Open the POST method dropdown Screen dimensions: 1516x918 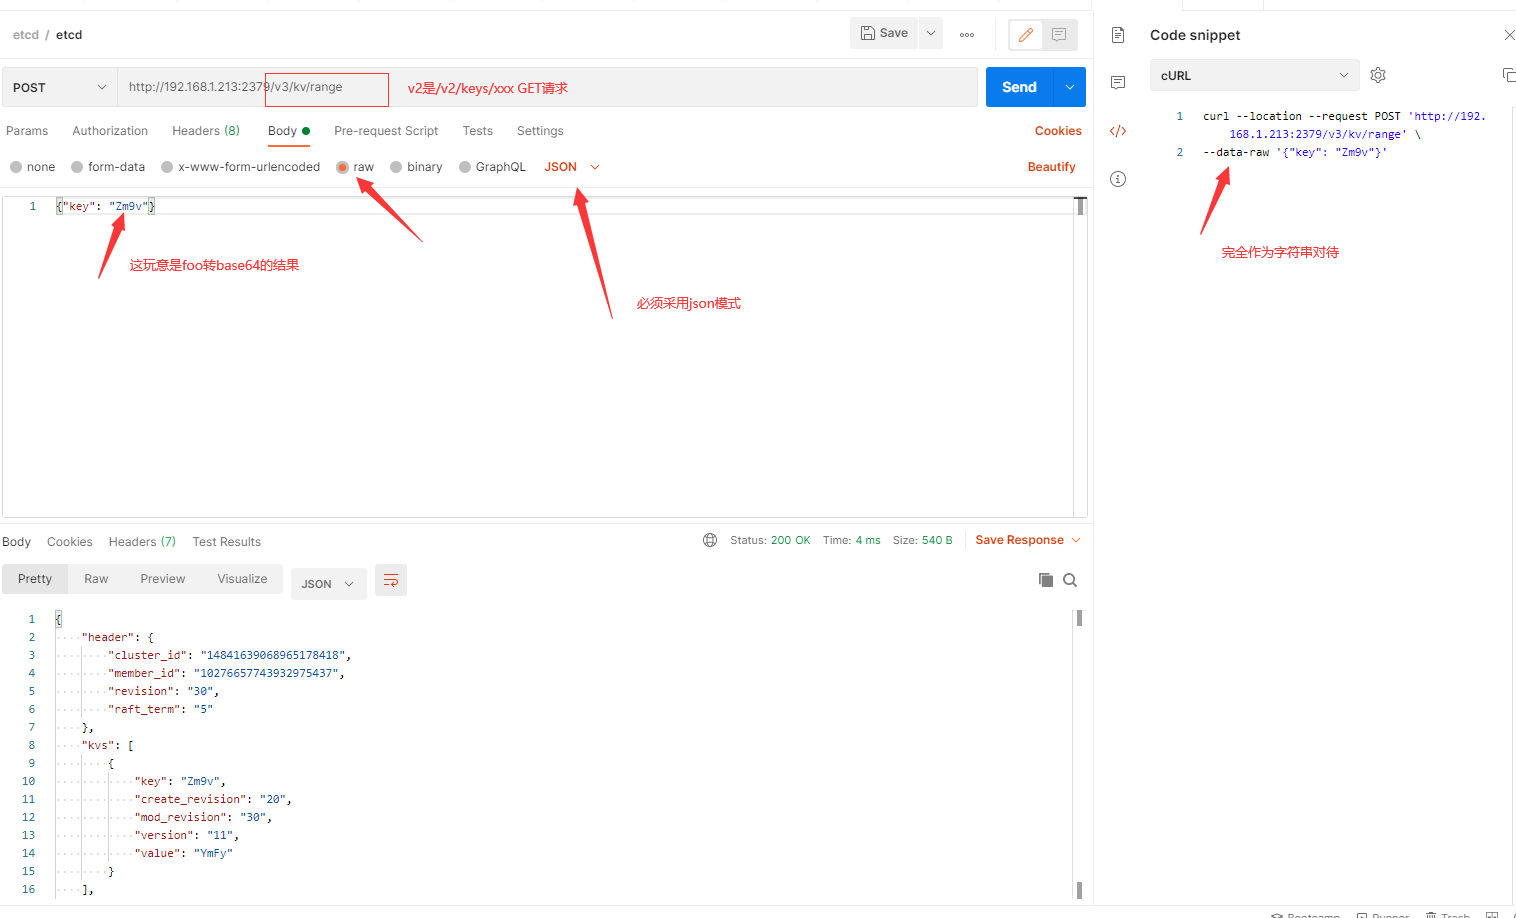tap(58, 88)
